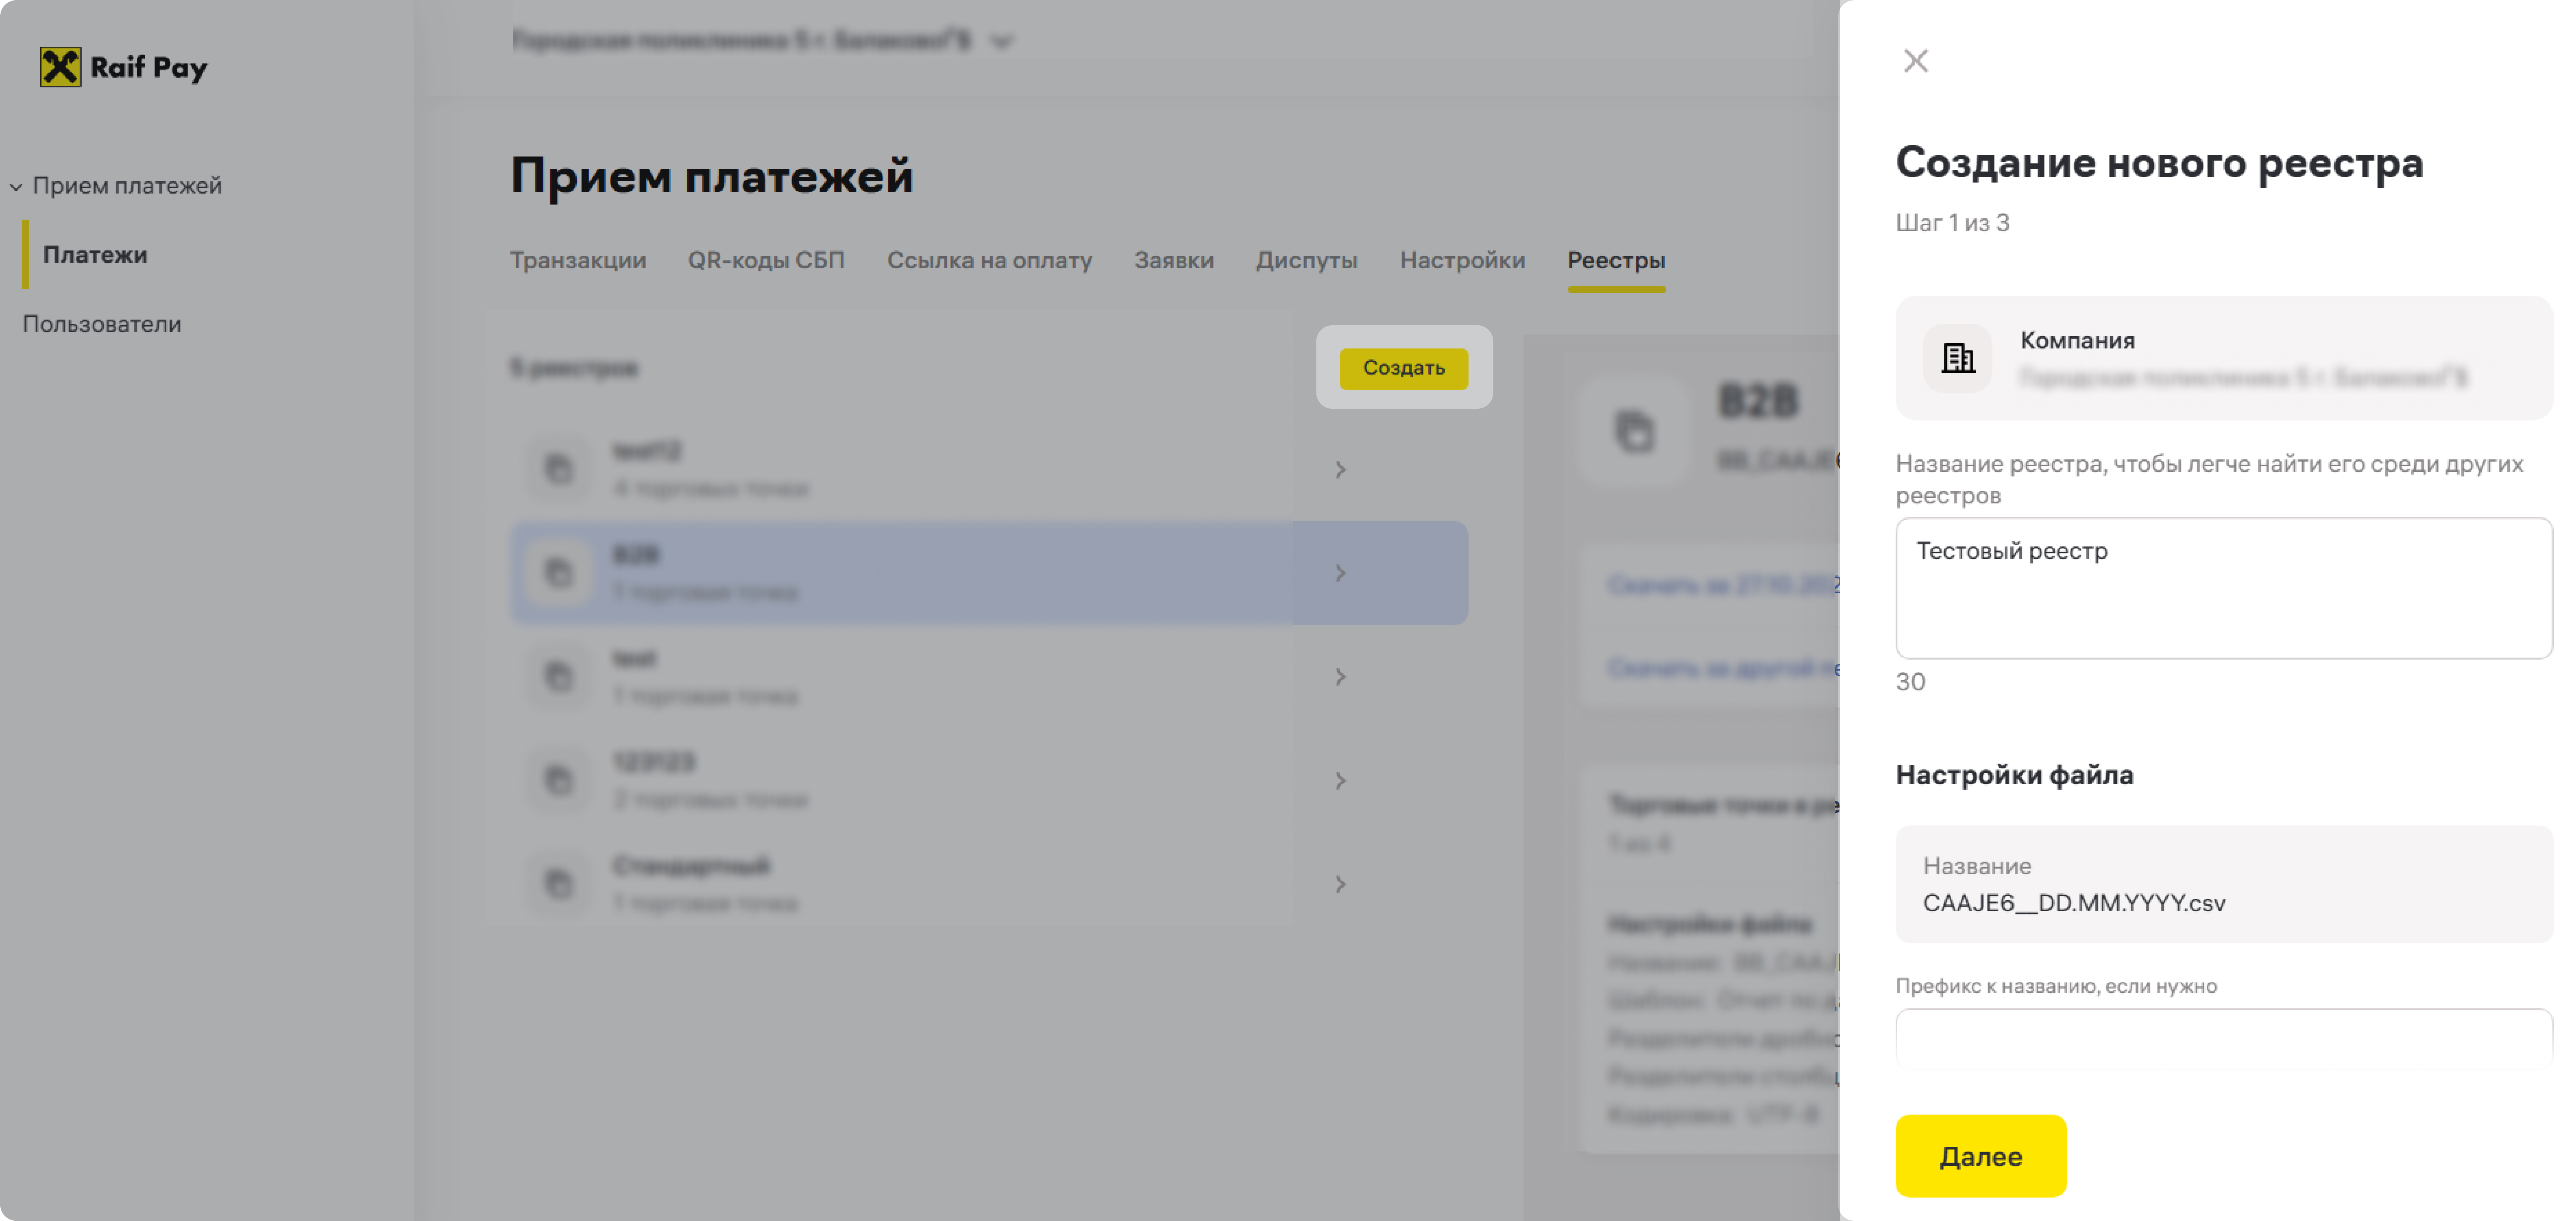Screen dimensions: 2576x1221
Task: Click the document icon of the last registry row
Action: pyautogui.click(x=558, y=883)
